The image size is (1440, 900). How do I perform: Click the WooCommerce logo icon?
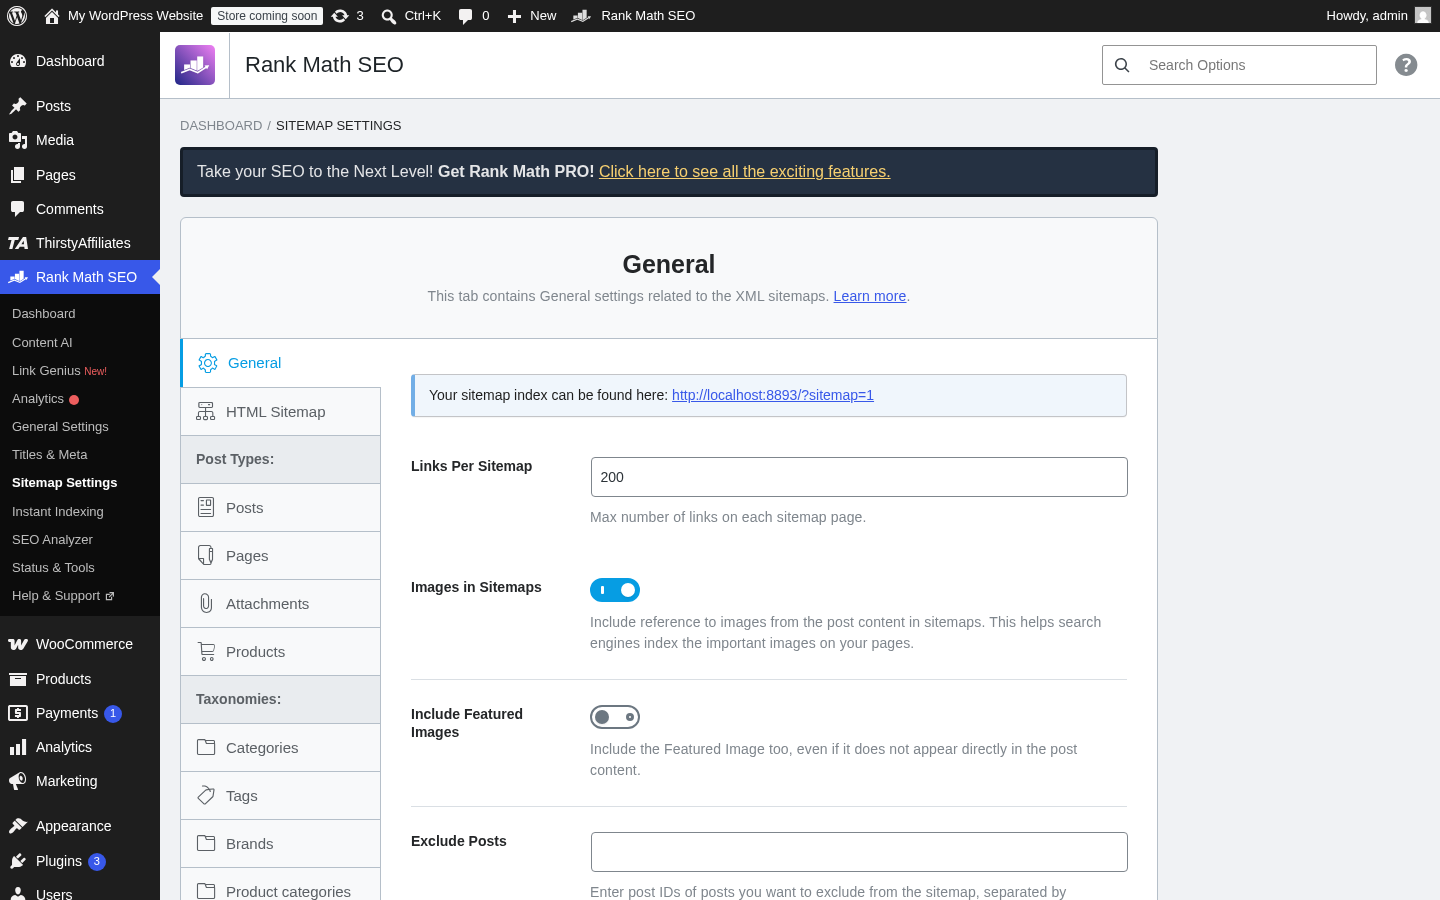[x=18, y=644]
